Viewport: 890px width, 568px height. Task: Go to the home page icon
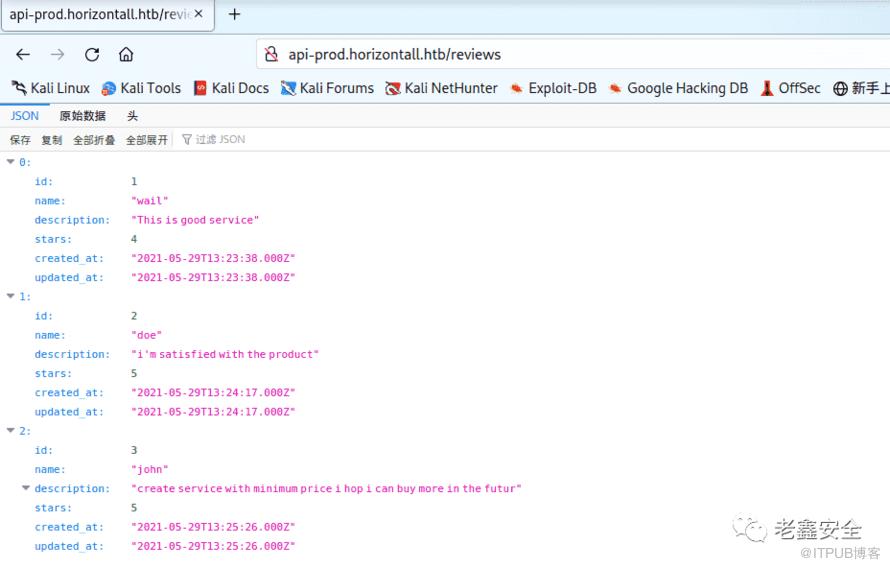(x=126, y=54)
